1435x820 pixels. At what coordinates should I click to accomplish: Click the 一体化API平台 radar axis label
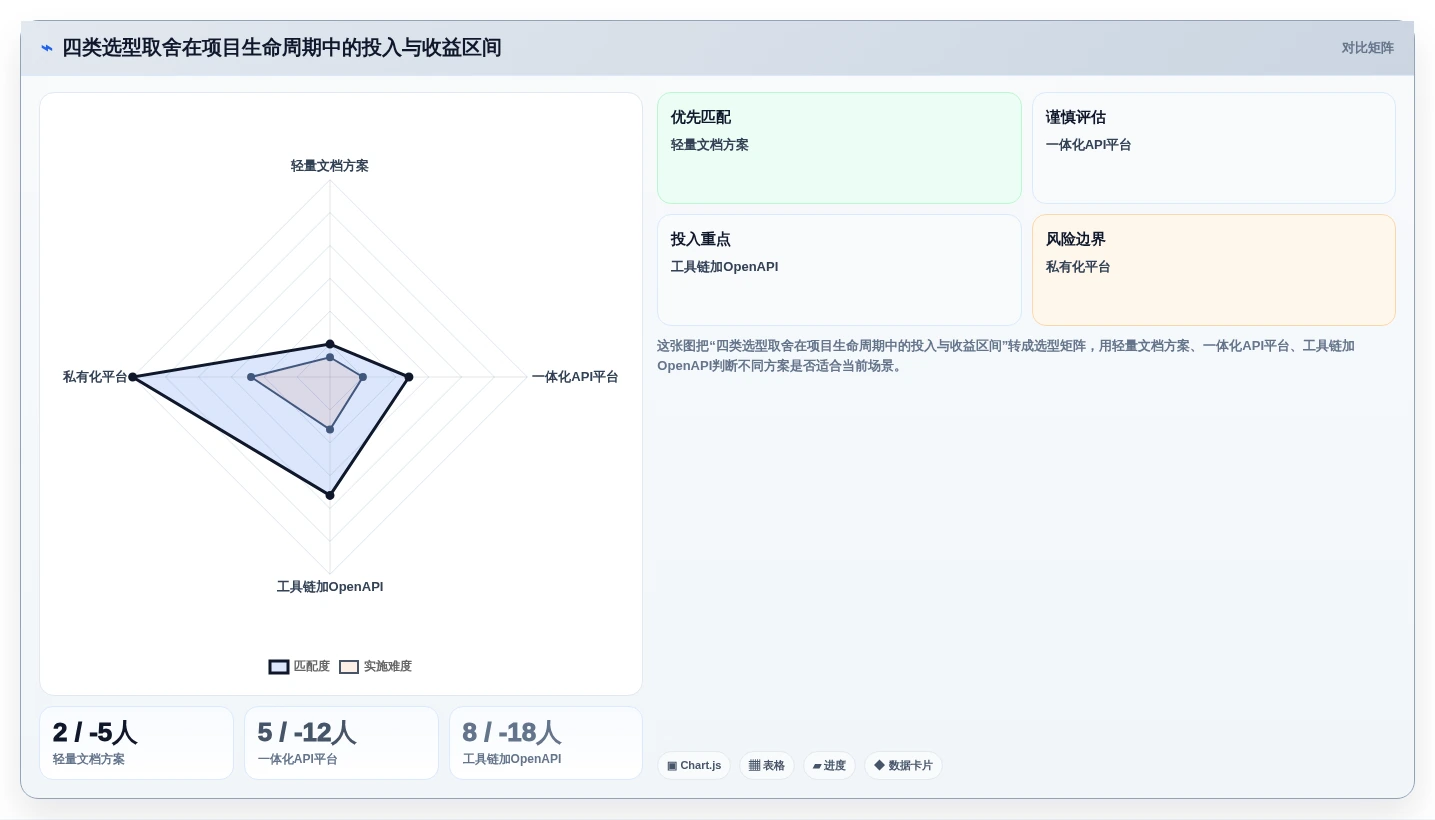575,377
